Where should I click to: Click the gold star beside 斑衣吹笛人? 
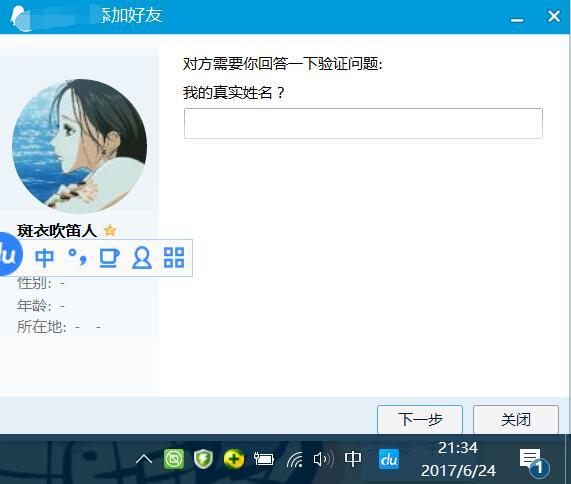(110, 230)
